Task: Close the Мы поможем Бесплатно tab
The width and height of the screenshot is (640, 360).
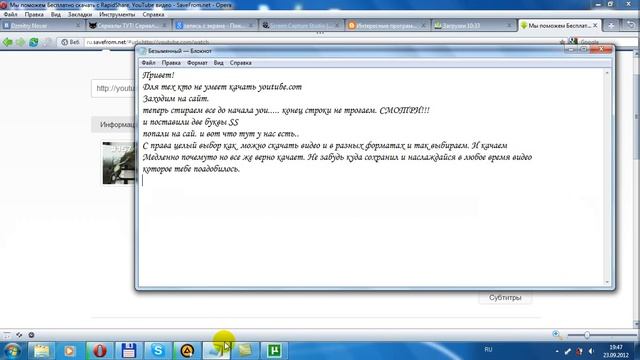Action: [595, 25]
